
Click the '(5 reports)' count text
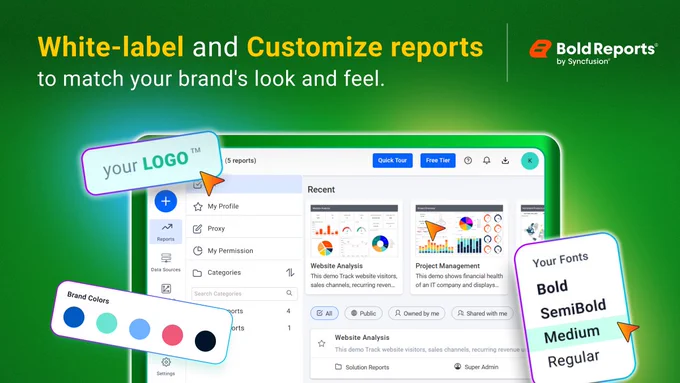coord(241,160)
